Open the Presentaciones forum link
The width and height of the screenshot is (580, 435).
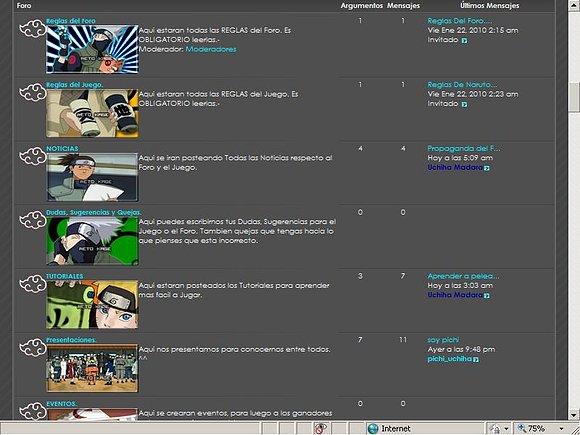[x=71, y=340]
